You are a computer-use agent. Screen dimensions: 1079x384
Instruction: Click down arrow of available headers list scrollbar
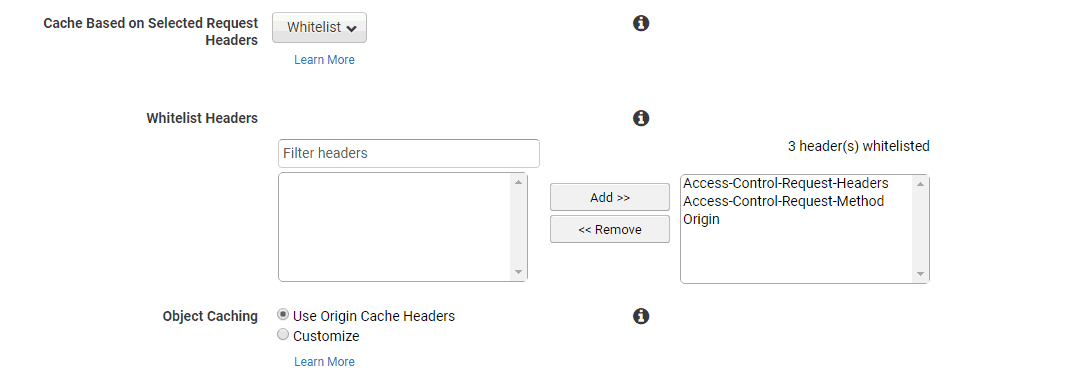[519, 273]
